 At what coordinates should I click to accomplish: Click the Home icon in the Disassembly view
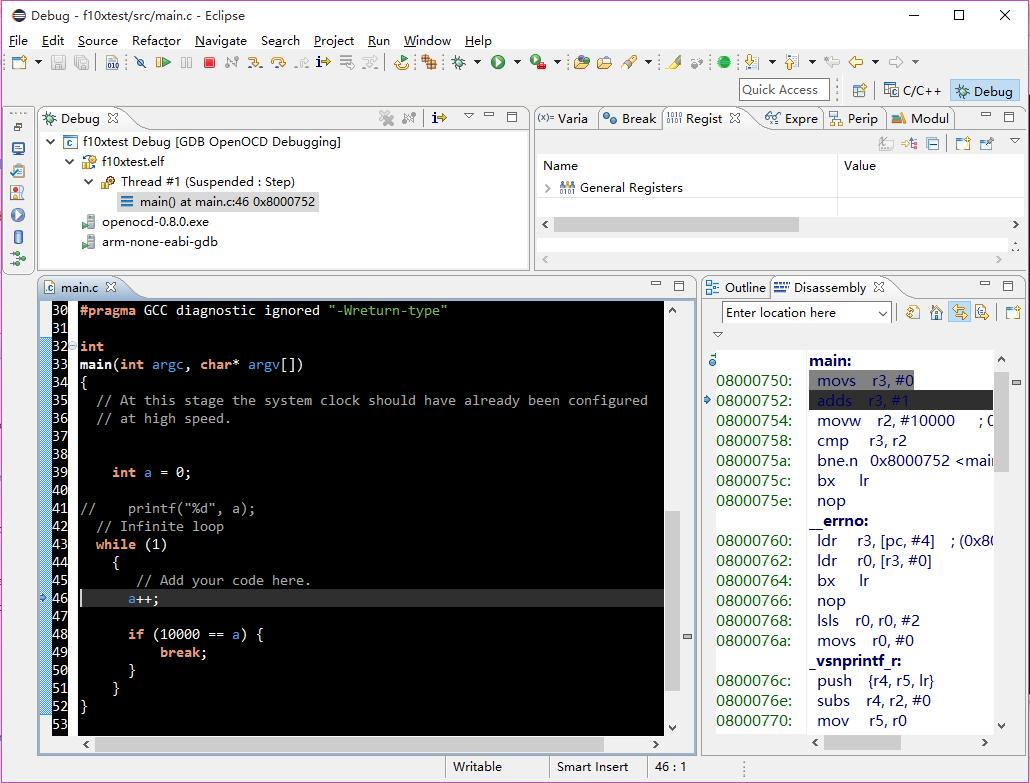coord(936,313)
